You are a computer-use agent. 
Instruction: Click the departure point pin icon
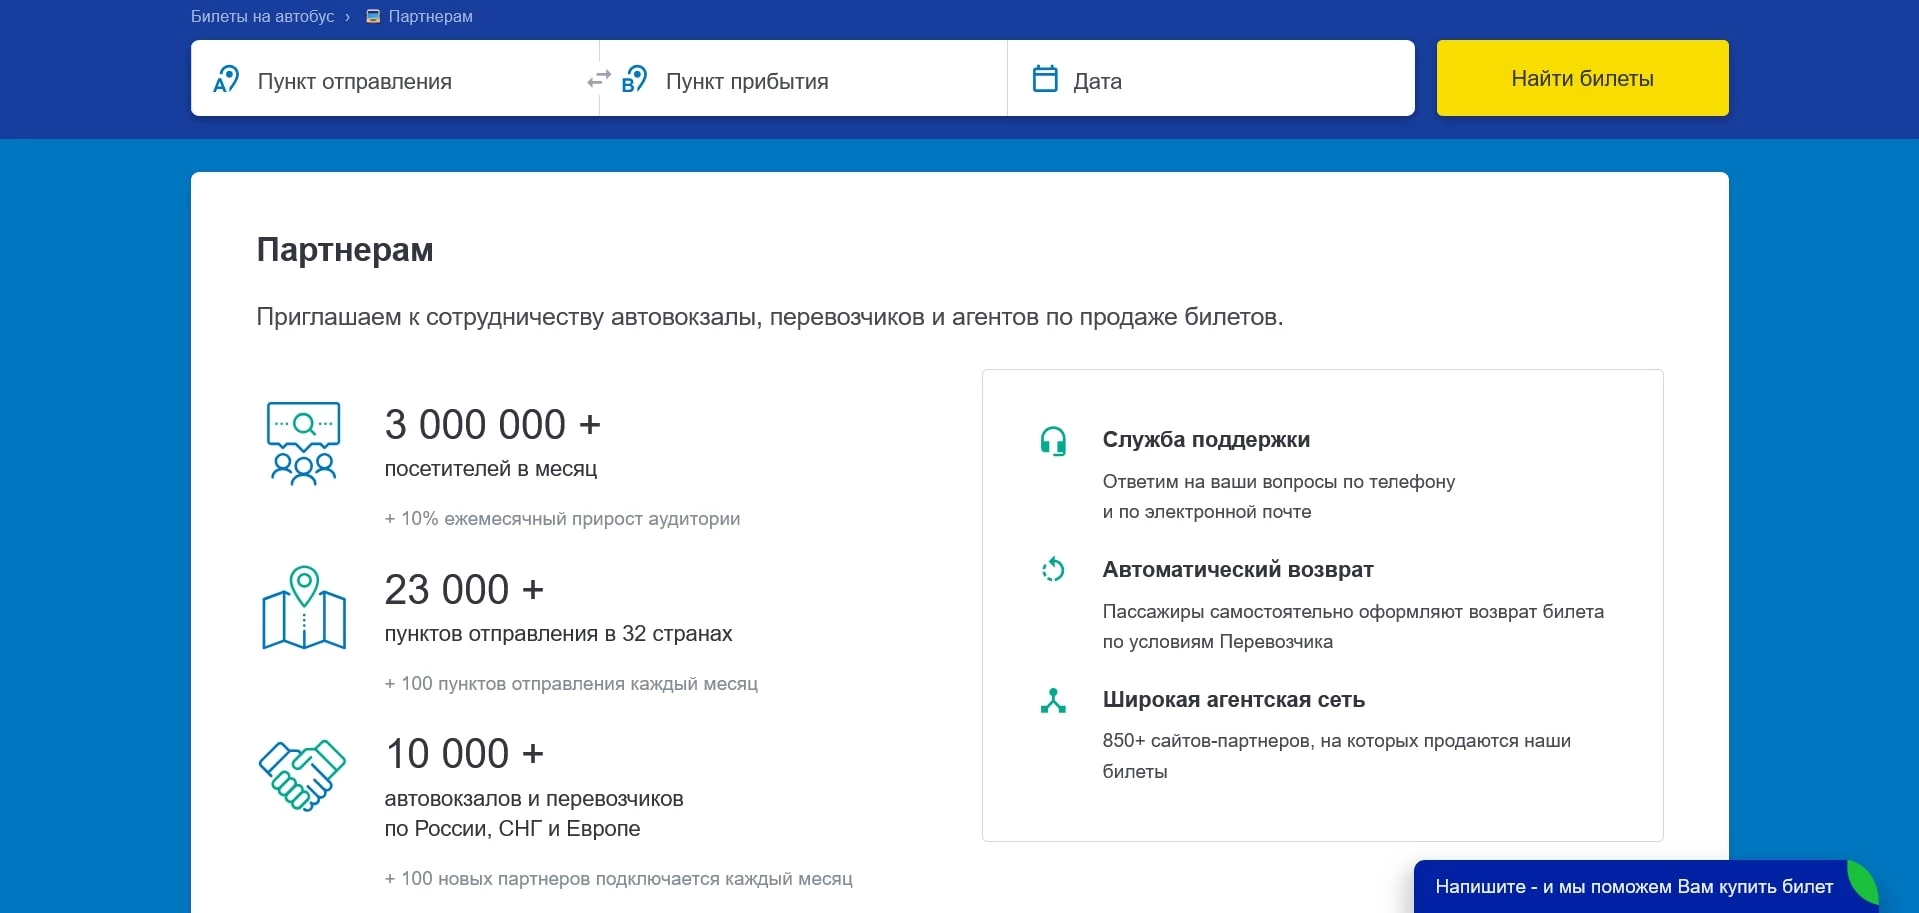[x=226, y=79]
